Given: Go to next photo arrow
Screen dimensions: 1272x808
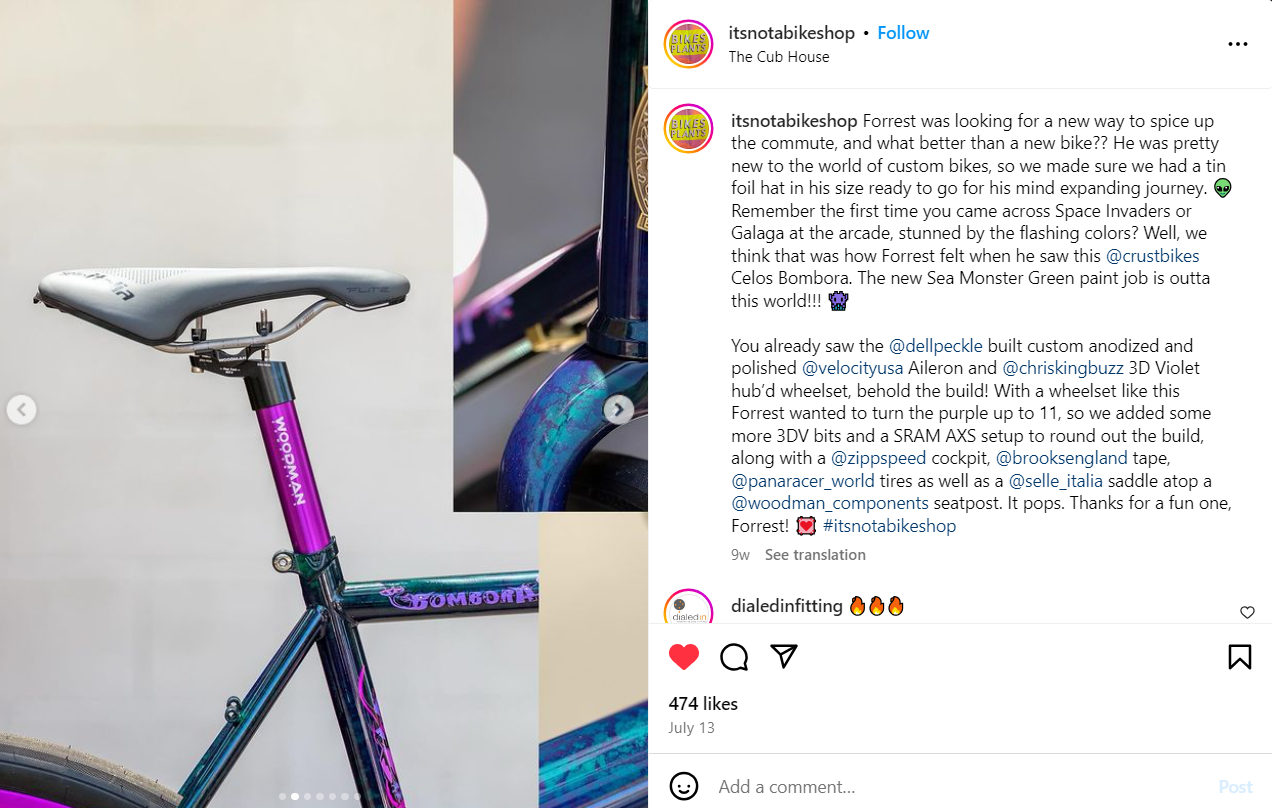Looking at the screenshot, I should (x=618, y=409).
